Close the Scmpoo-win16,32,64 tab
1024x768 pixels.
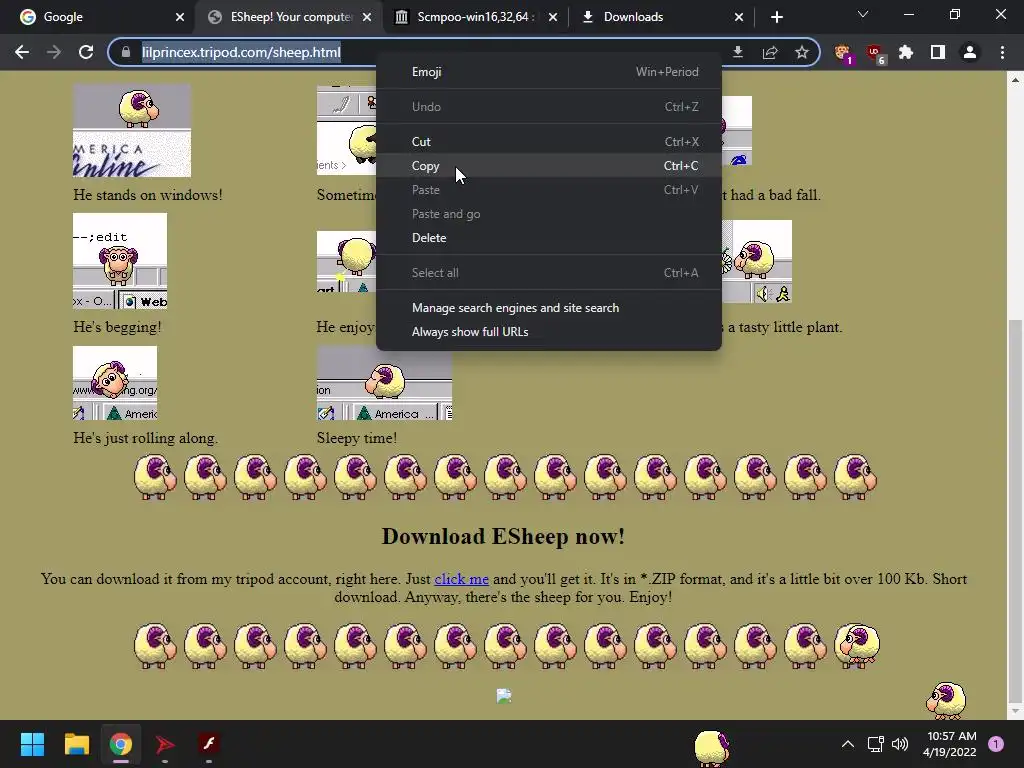552,17
